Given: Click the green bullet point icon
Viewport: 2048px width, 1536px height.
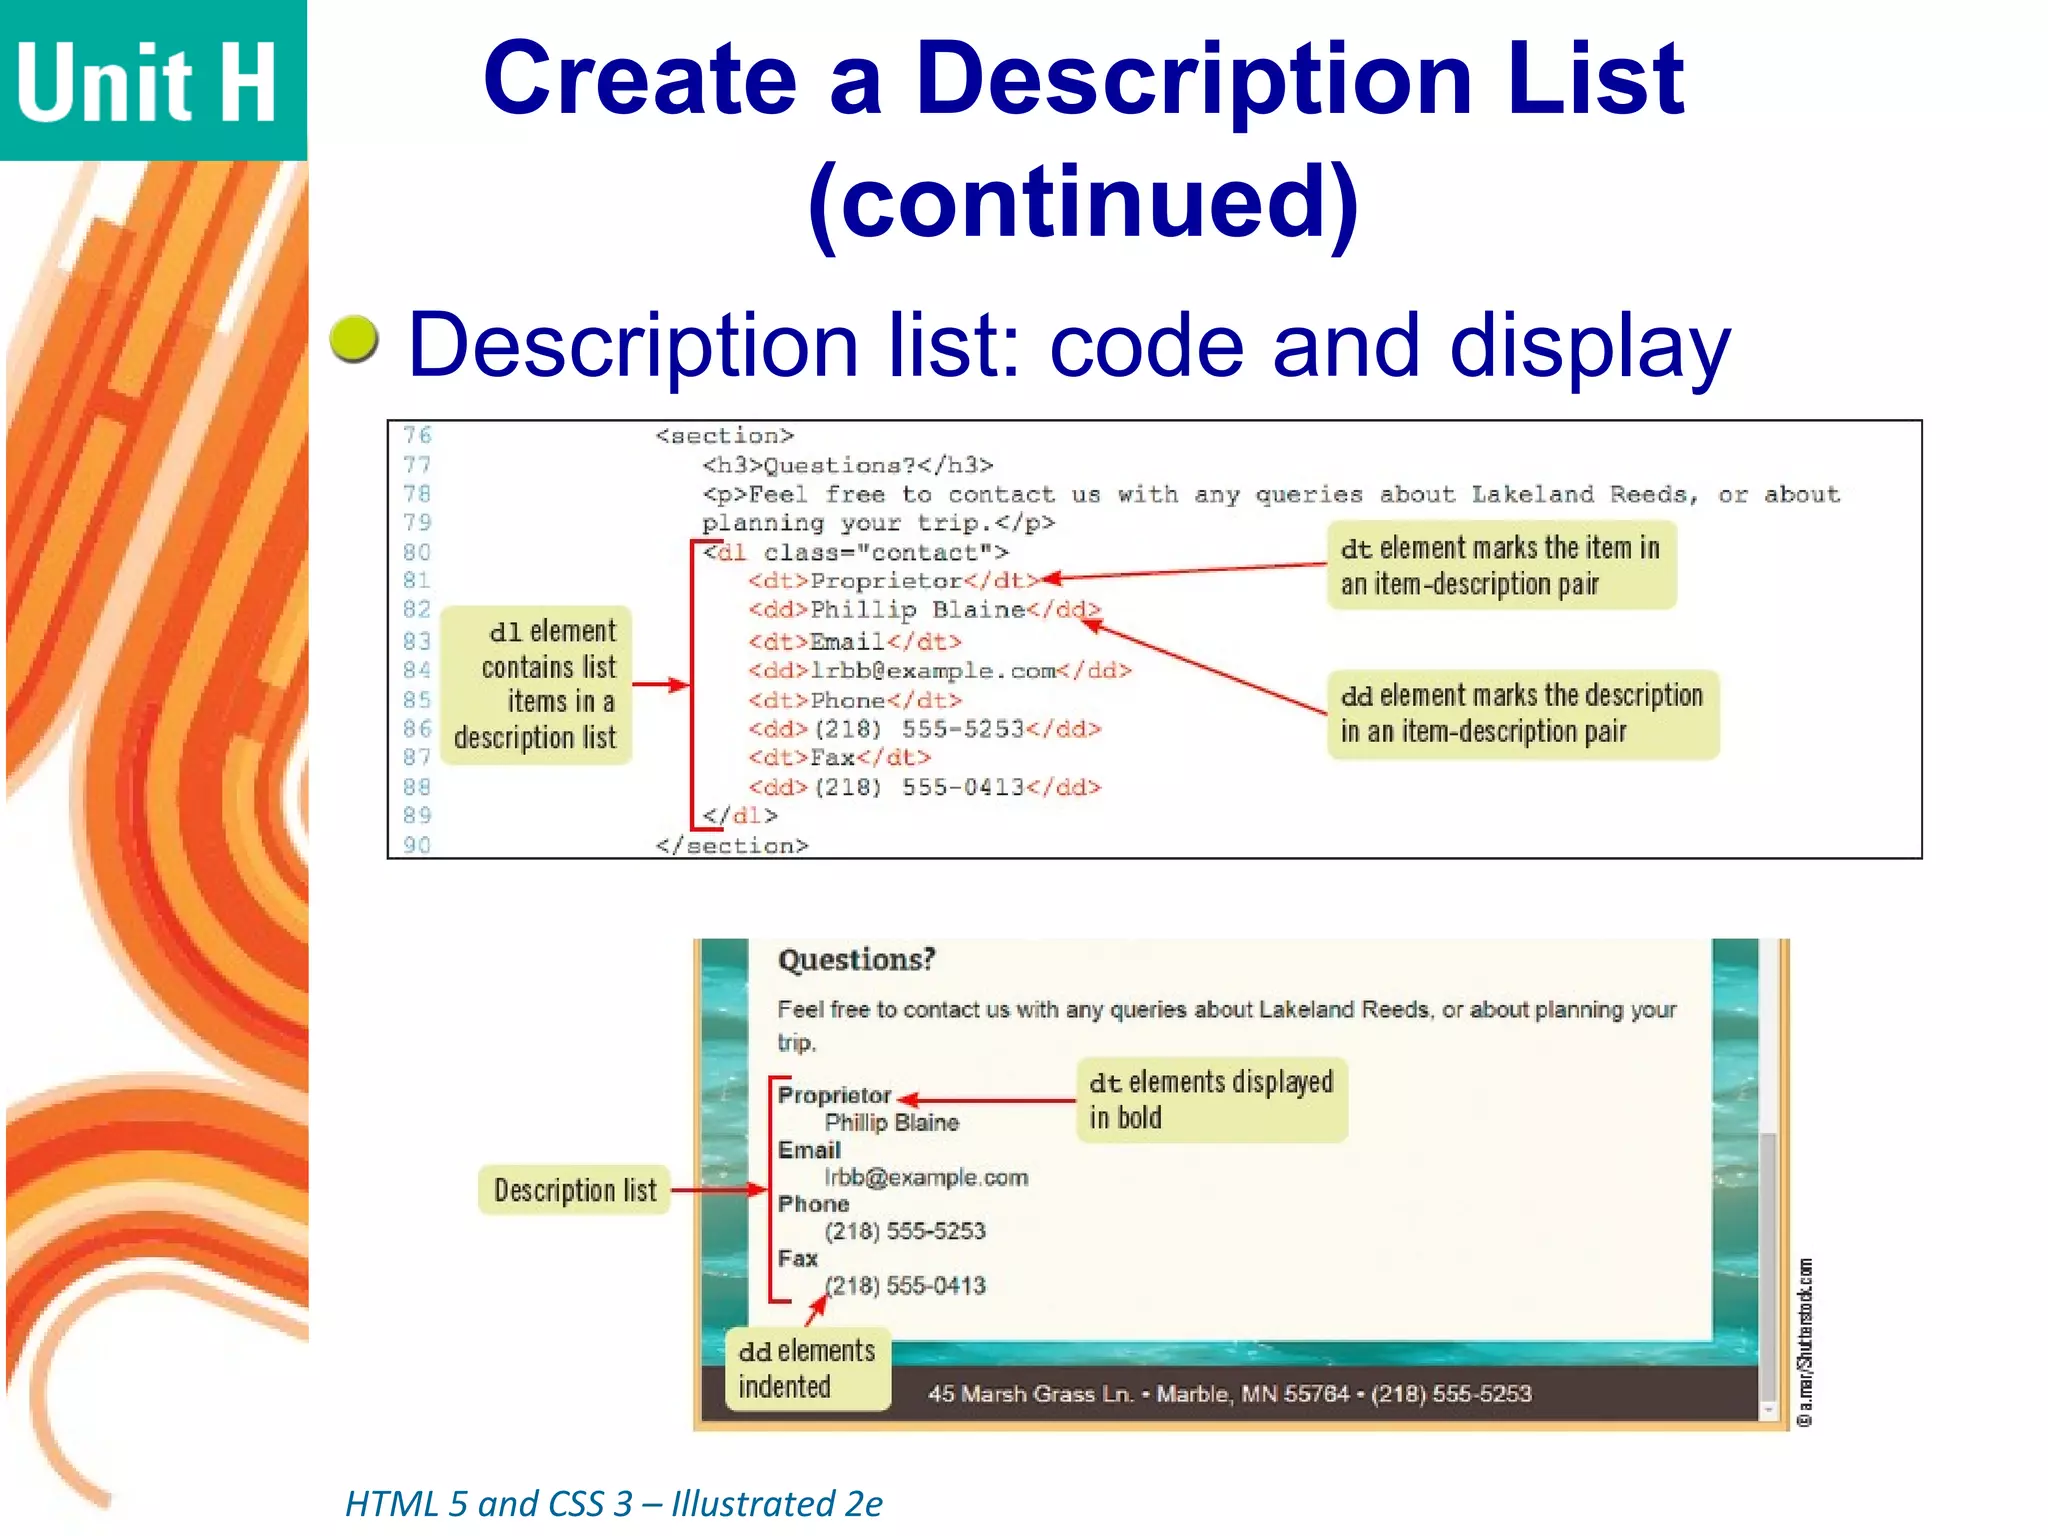Looking at the screenshot, I should [x=354, y=340].
